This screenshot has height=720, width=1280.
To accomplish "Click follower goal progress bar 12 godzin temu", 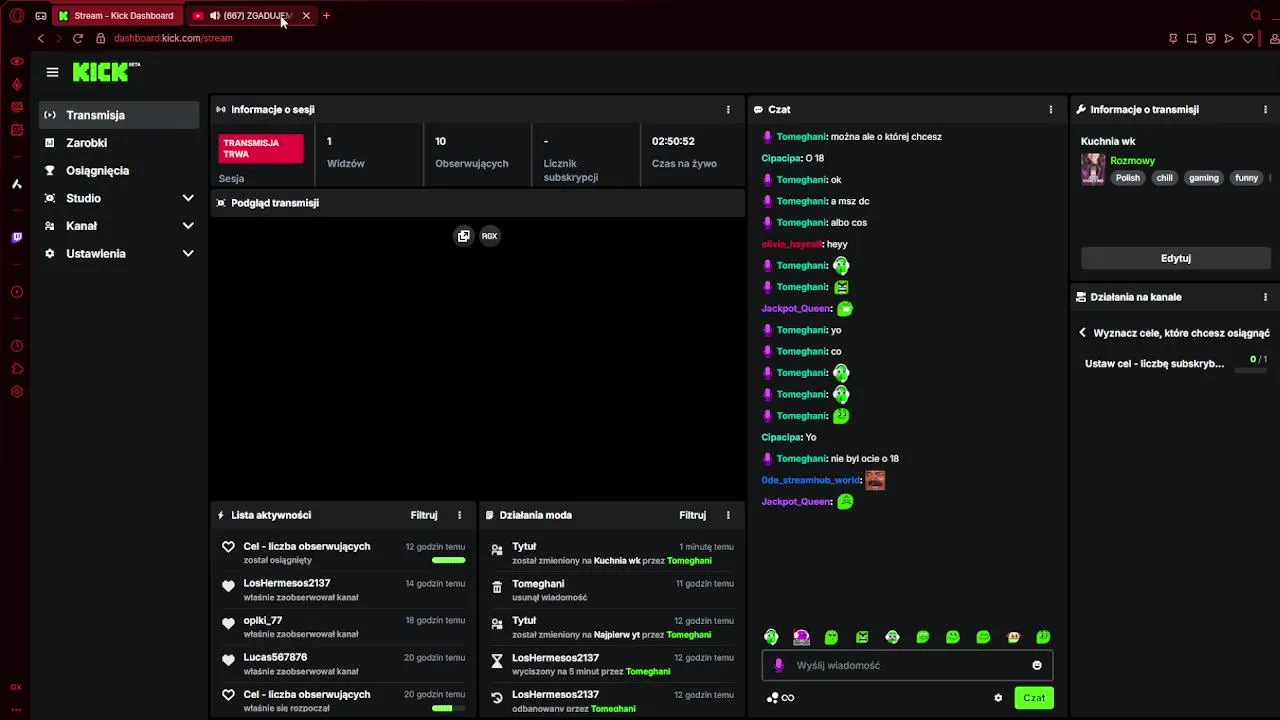I will pos(448,560).
